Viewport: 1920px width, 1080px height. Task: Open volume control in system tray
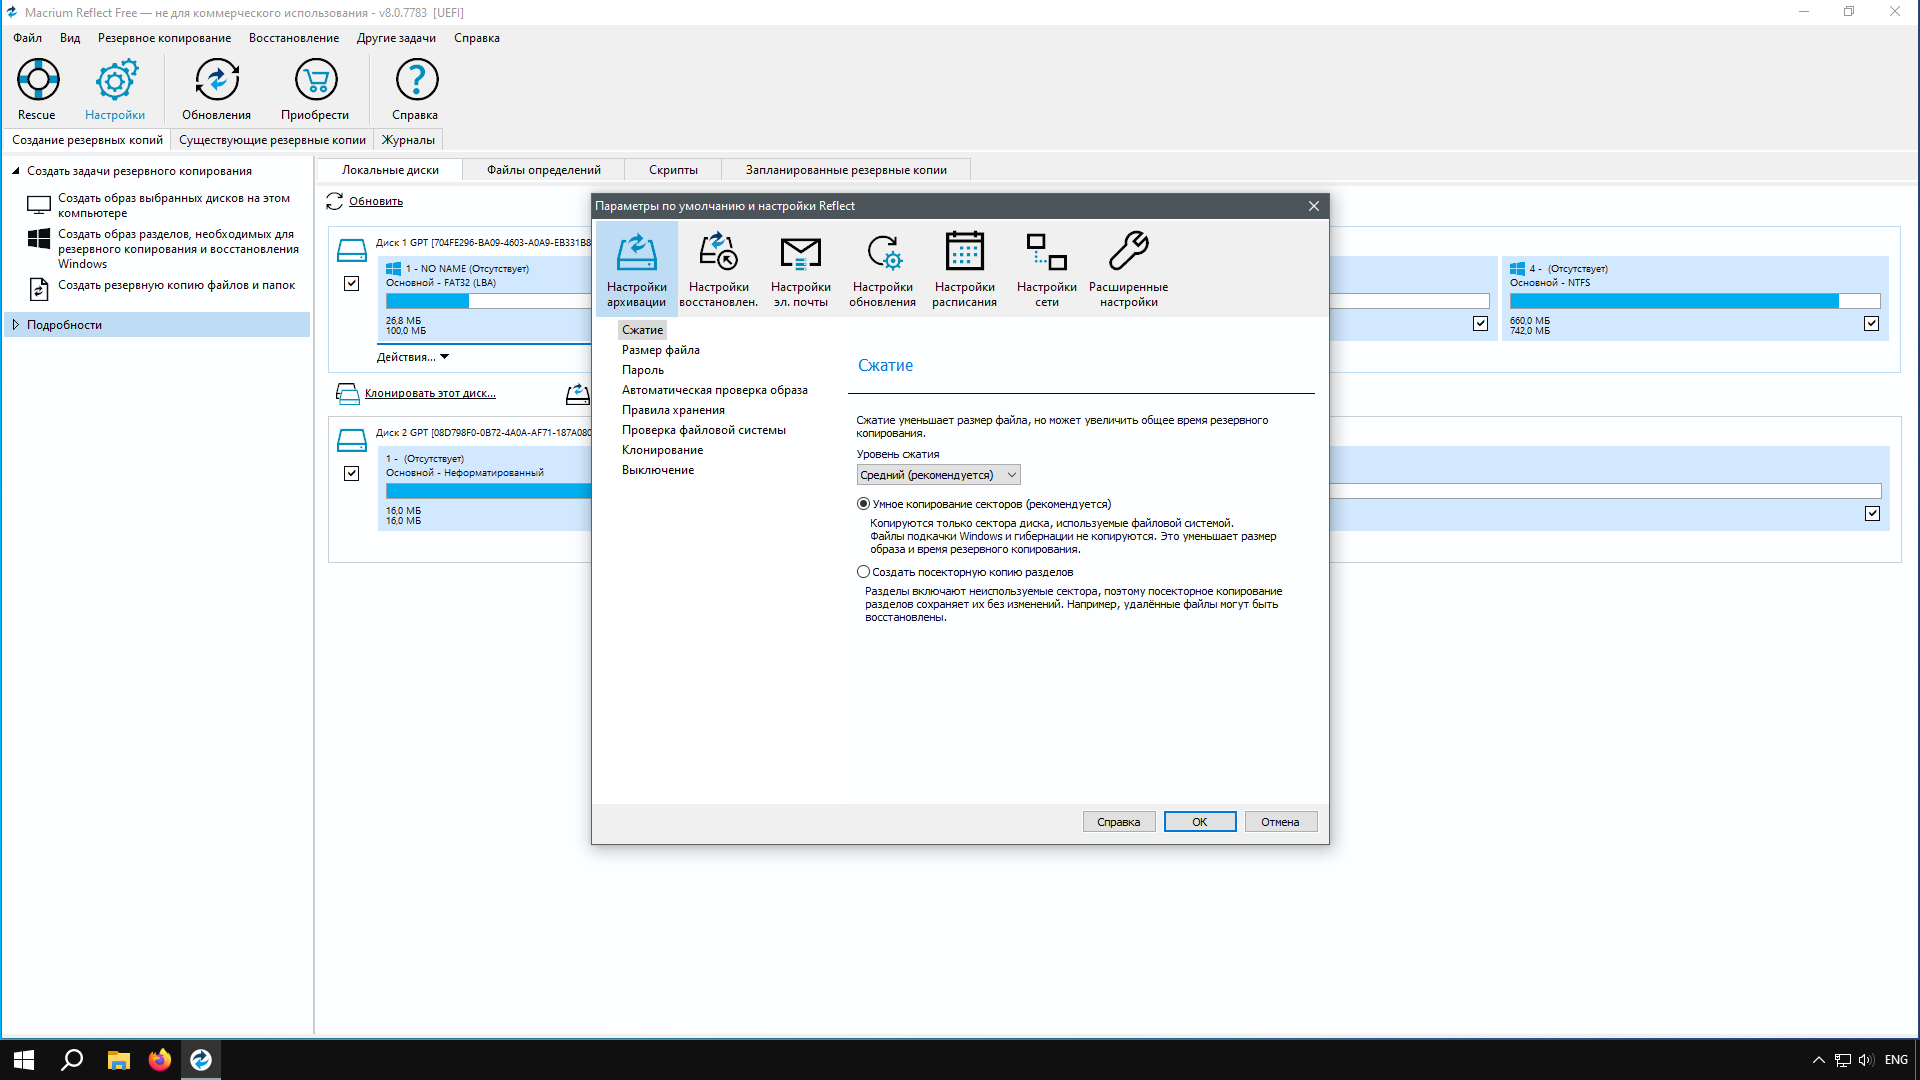[1866, 1060]
